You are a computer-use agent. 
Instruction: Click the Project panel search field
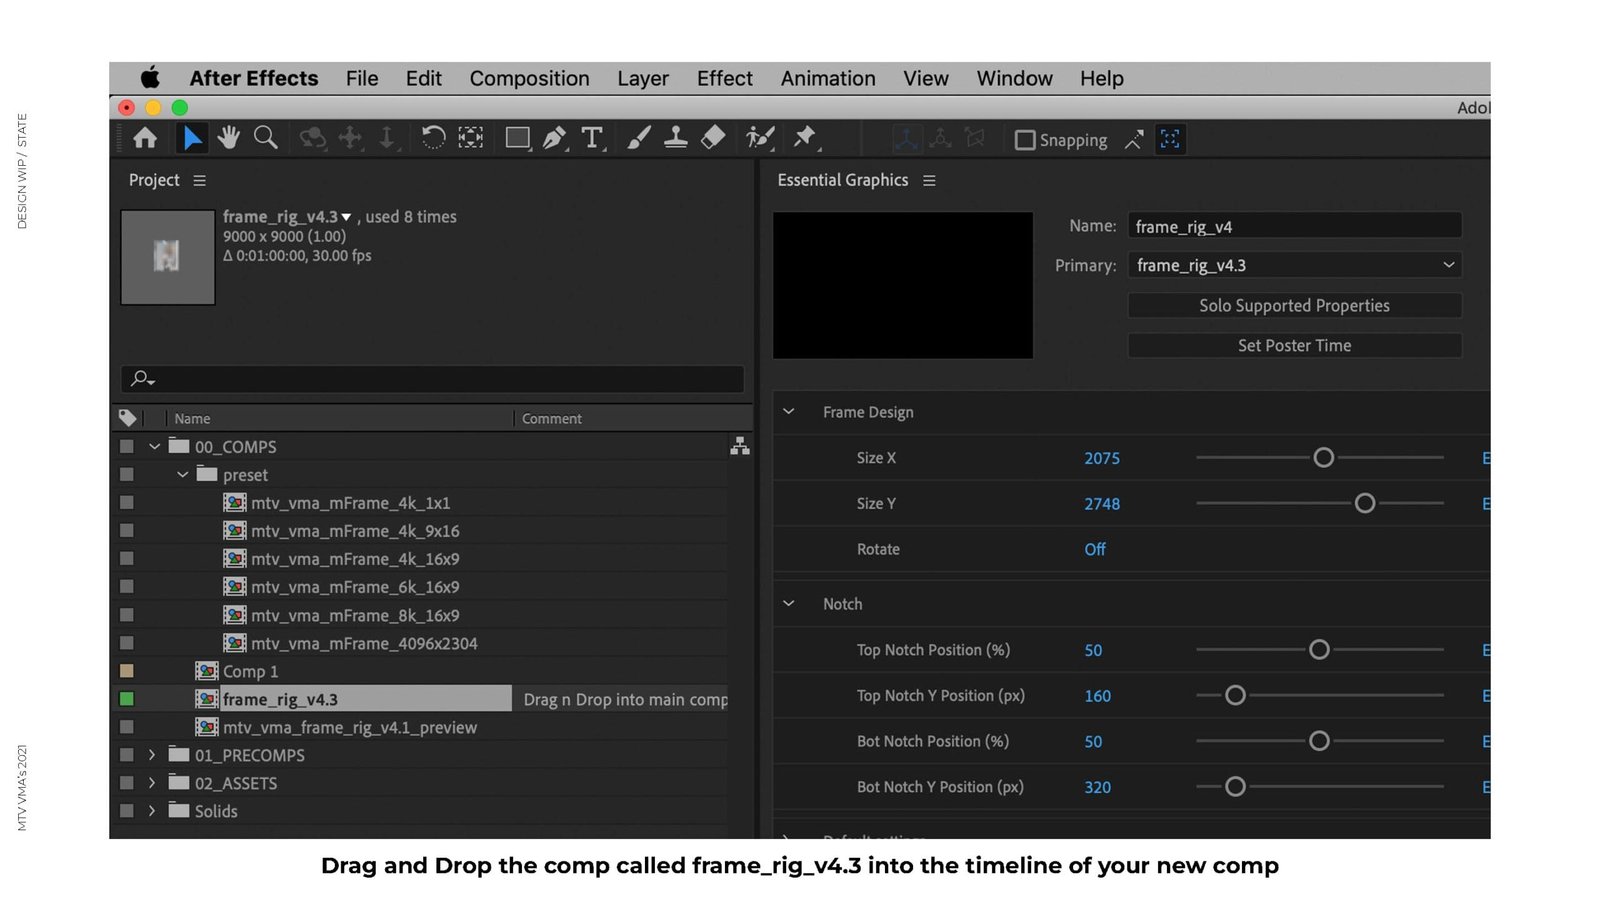433,379
